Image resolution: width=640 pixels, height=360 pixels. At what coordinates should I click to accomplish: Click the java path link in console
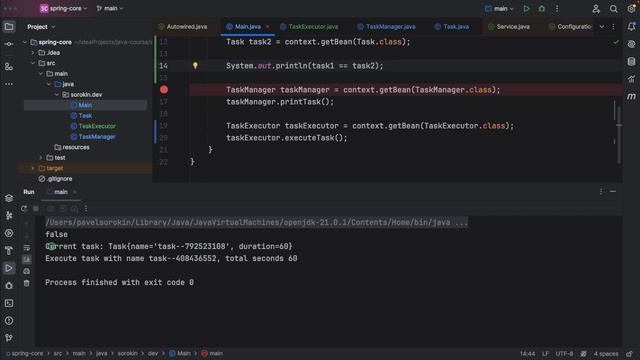click(257, 222)
